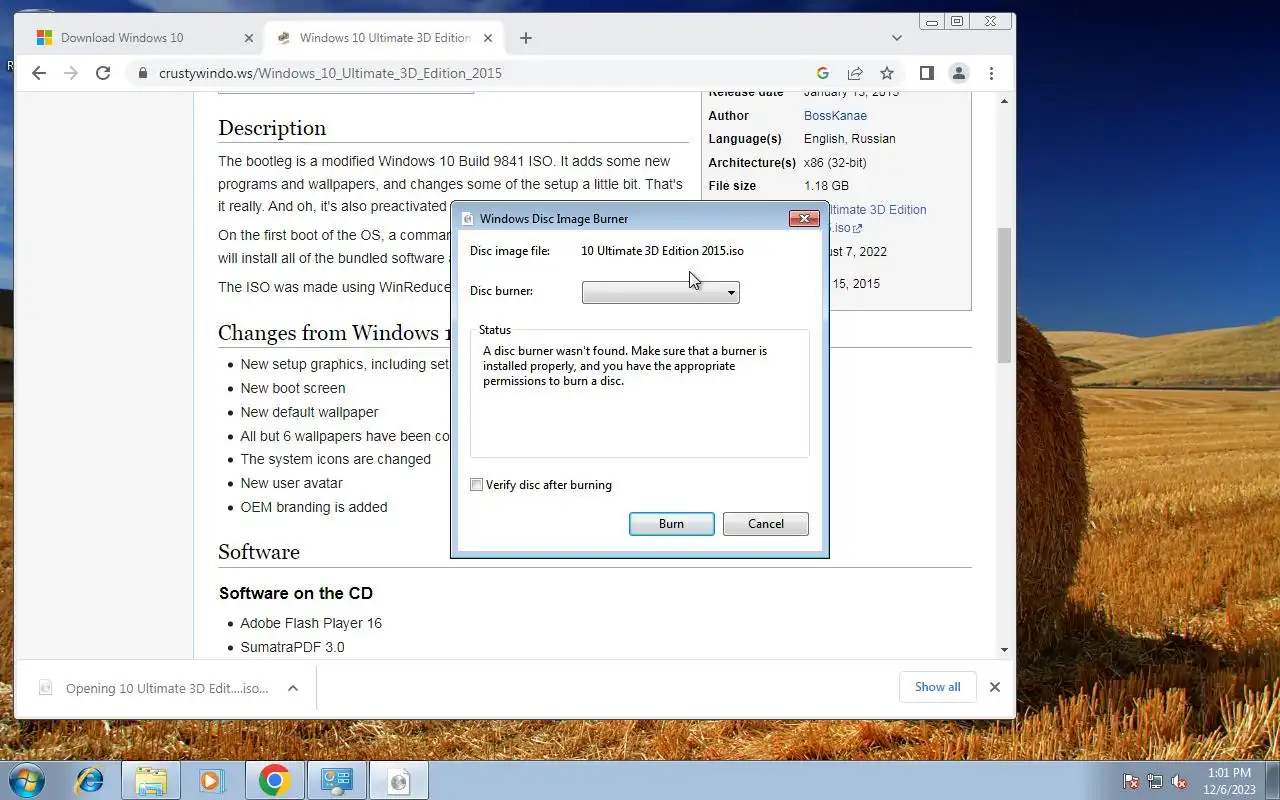Click the '1.18 GB' file size value
The image size is (1280, 800).
[826, 186]
